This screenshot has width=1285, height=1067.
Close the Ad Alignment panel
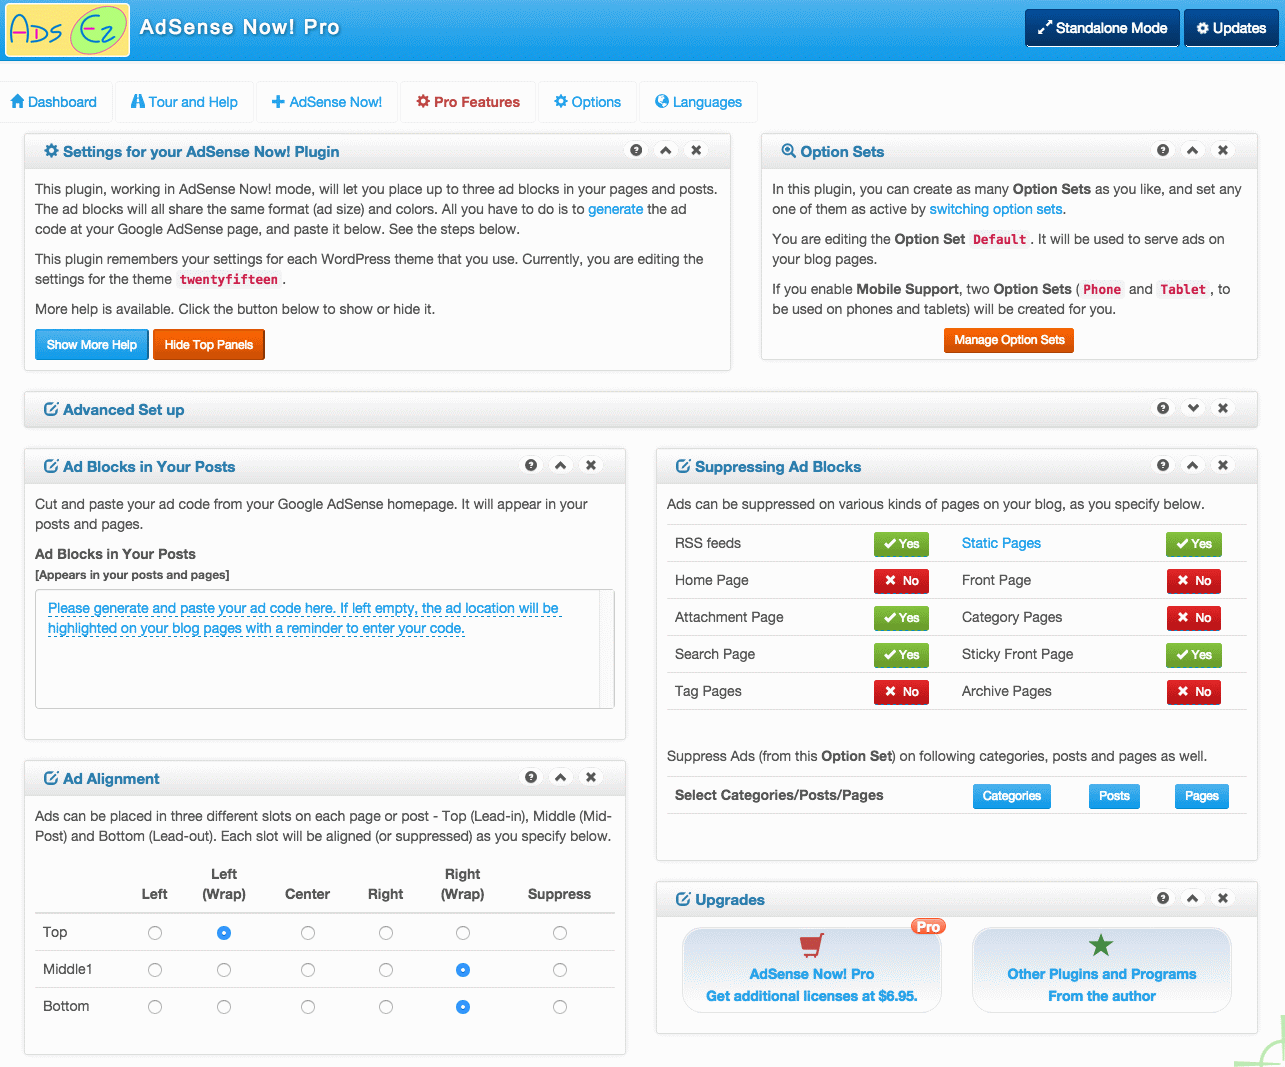[591, 777]
